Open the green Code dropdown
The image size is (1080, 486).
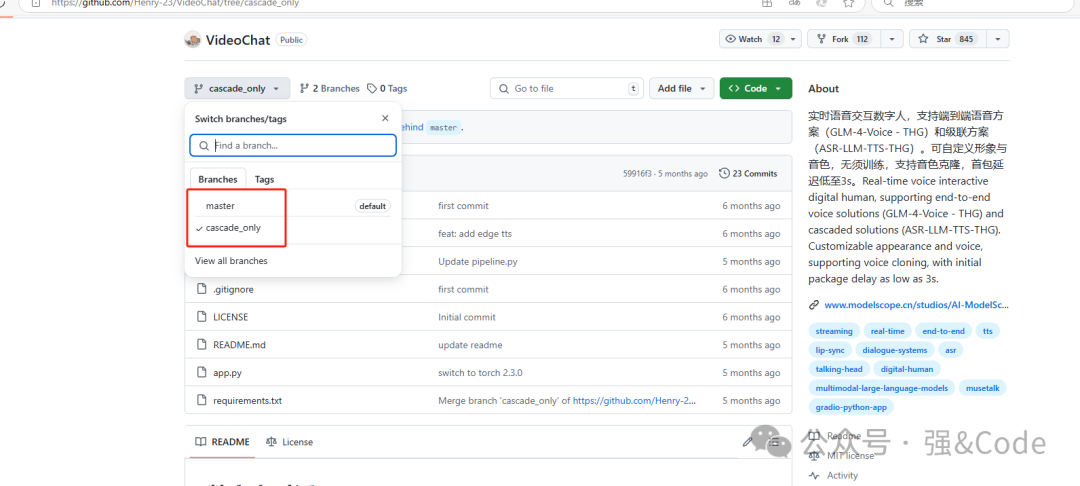click(756, 89)
